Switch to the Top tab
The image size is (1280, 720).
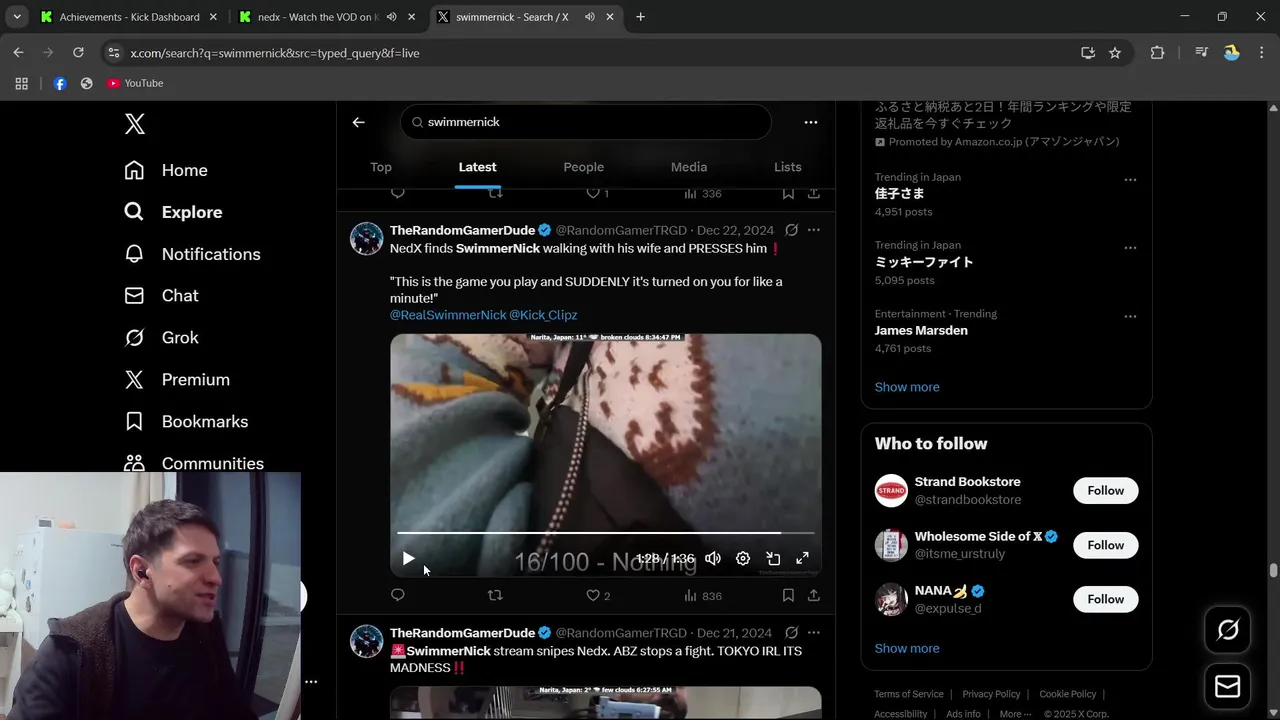(381, 167)
